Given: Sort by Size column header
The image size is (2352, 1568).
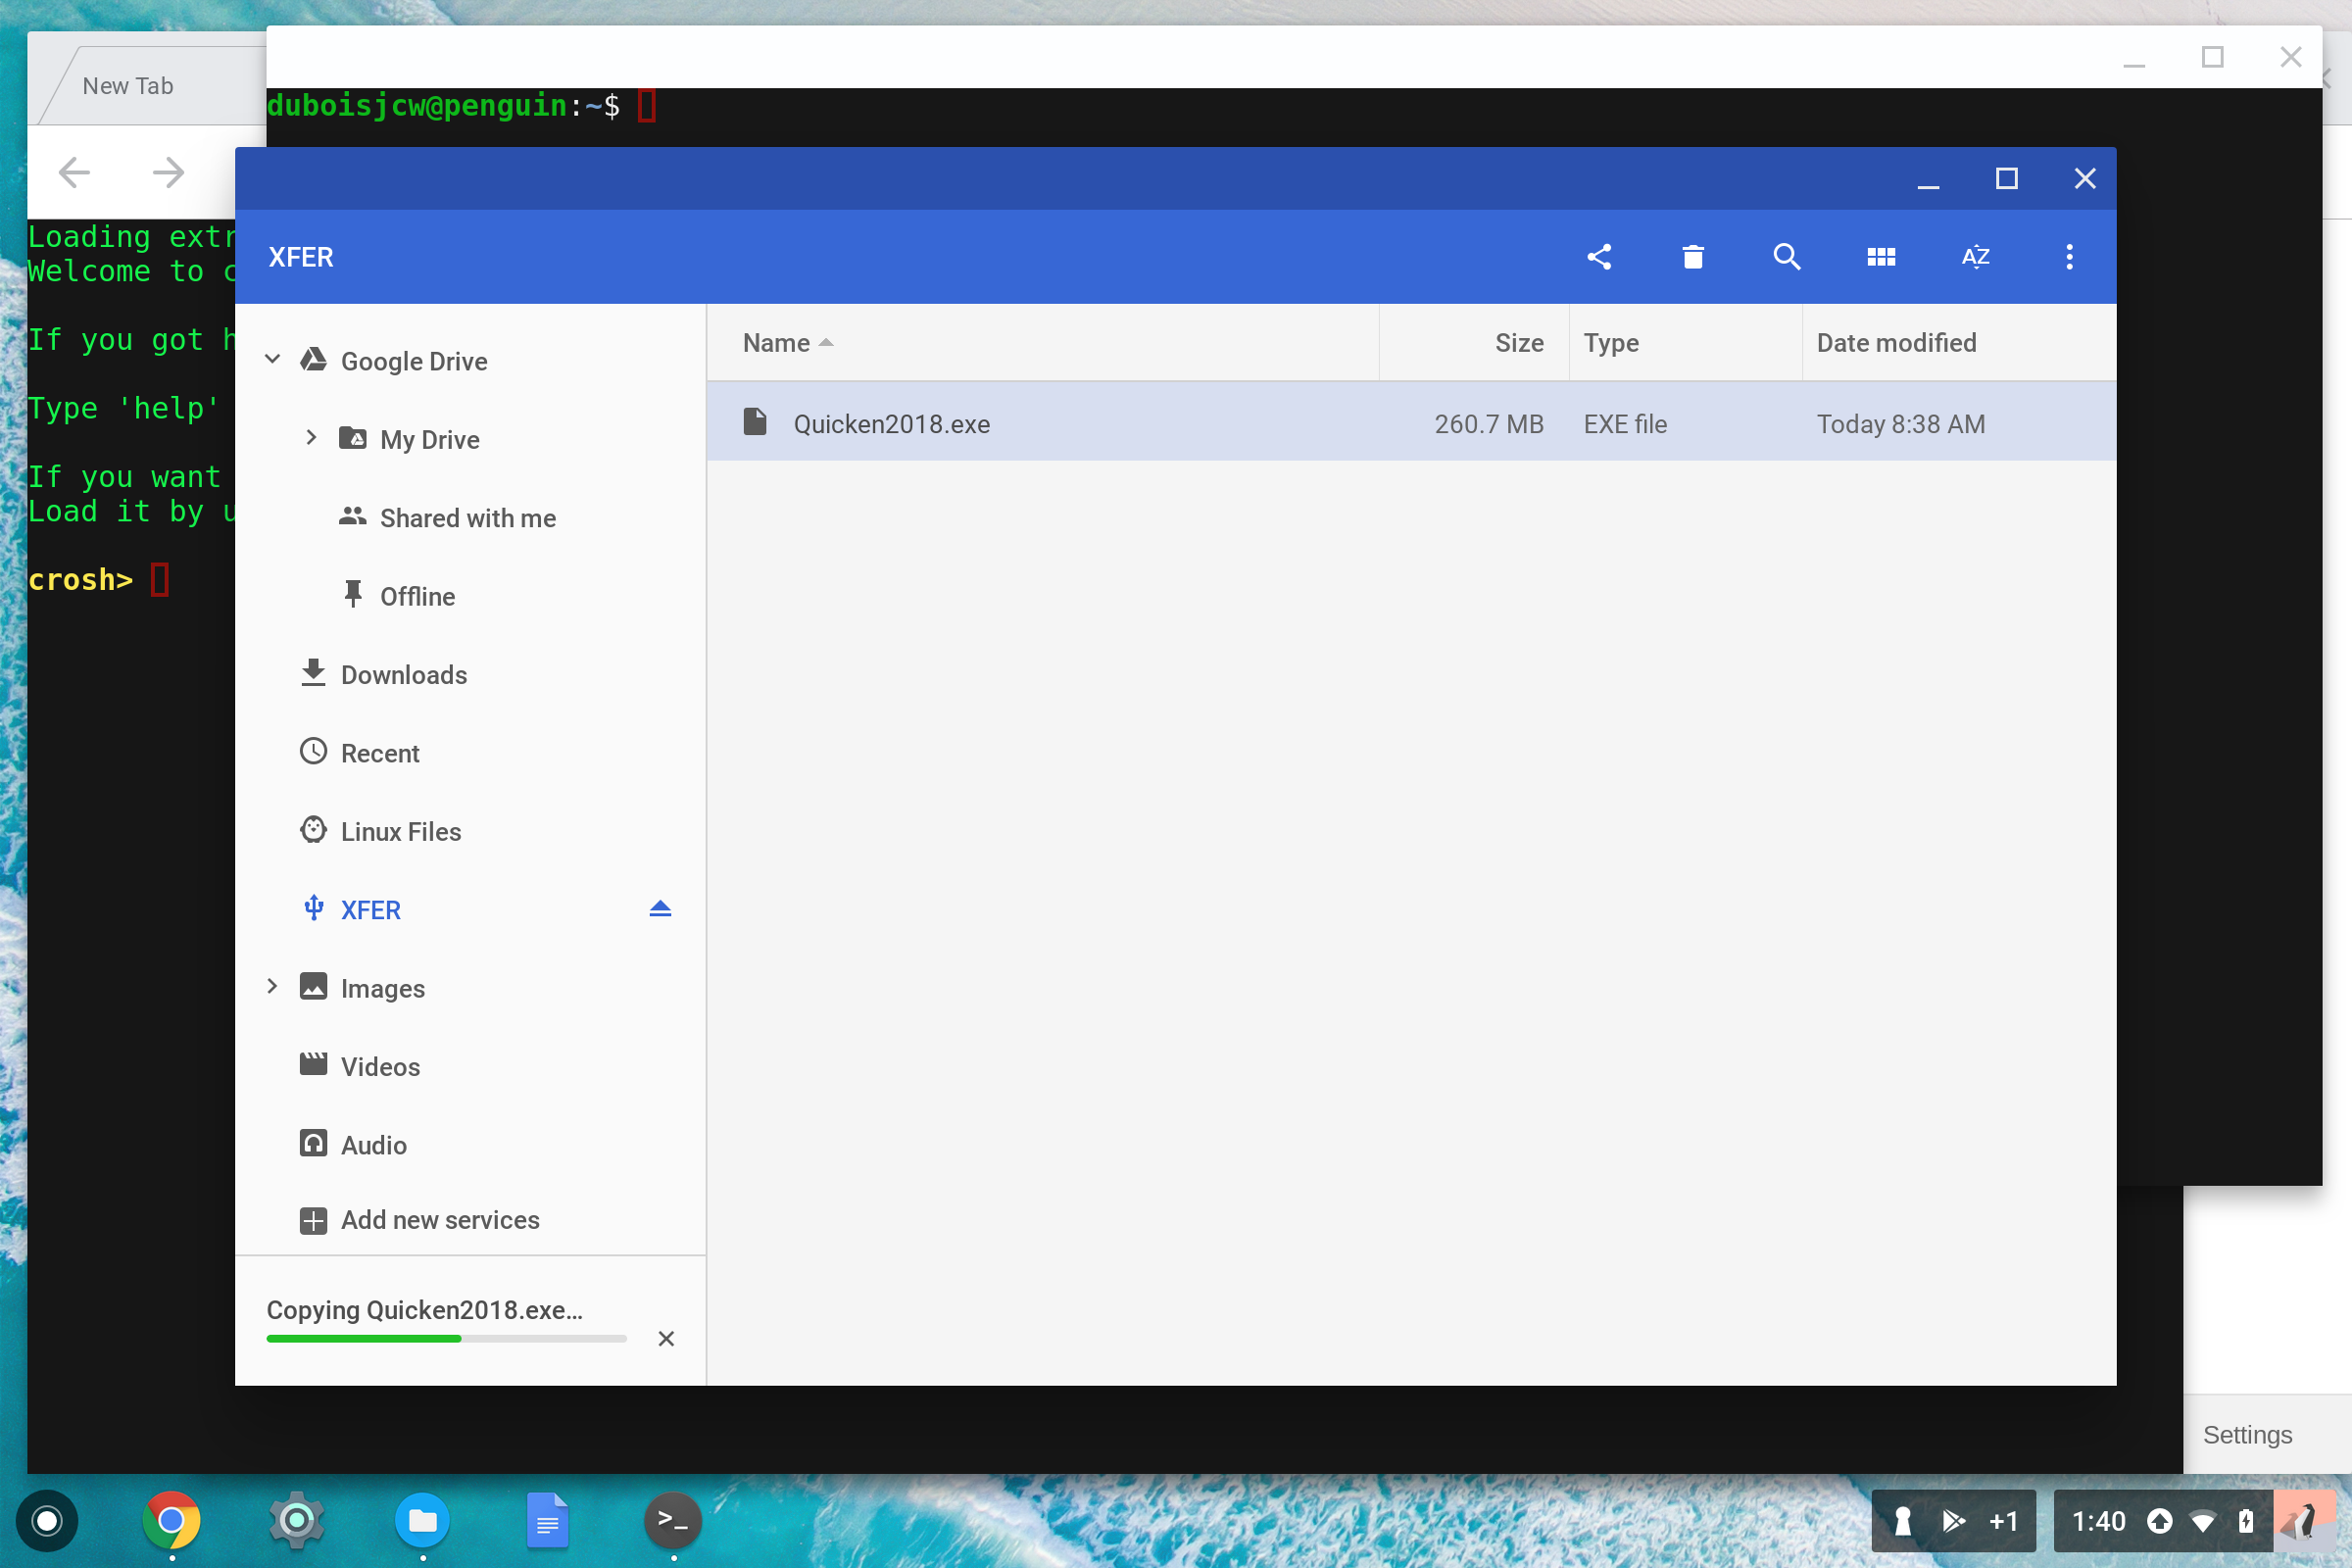Looking at the screenshot, I should point(1474,342).
